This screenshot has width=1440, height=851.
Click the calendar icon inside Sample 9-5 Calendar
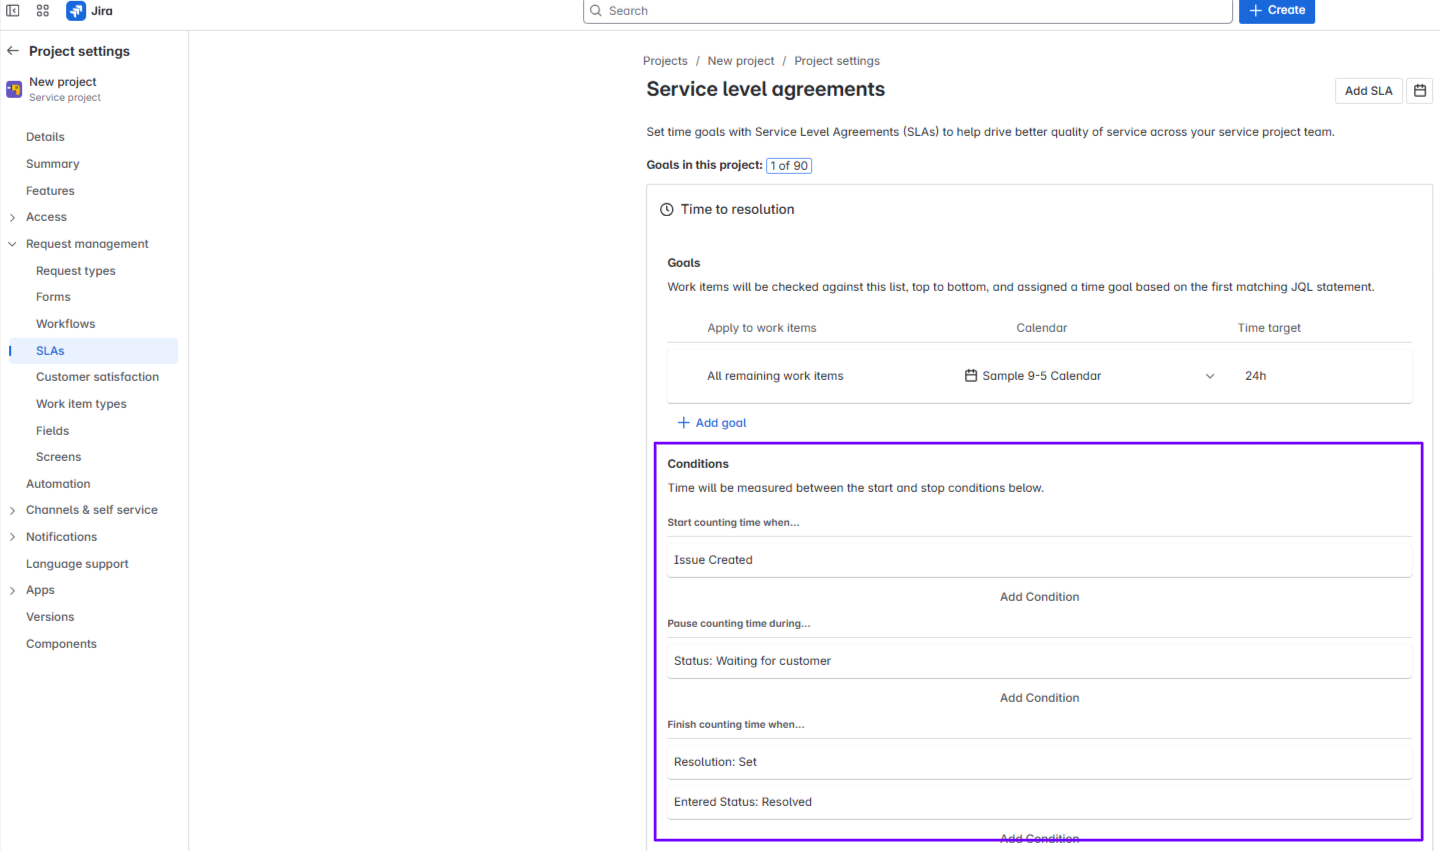[970, 375]
